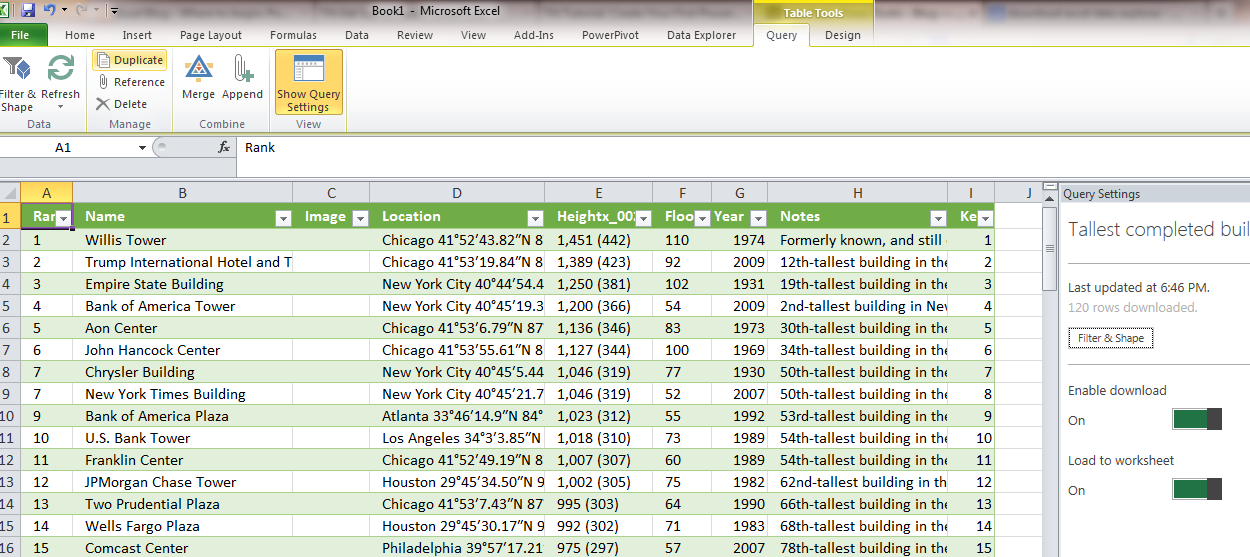The width and height of the screenshot is (1250, 557).
Task: Click the Delete query button
Action: pyautogui.click(x=122, y=104)
